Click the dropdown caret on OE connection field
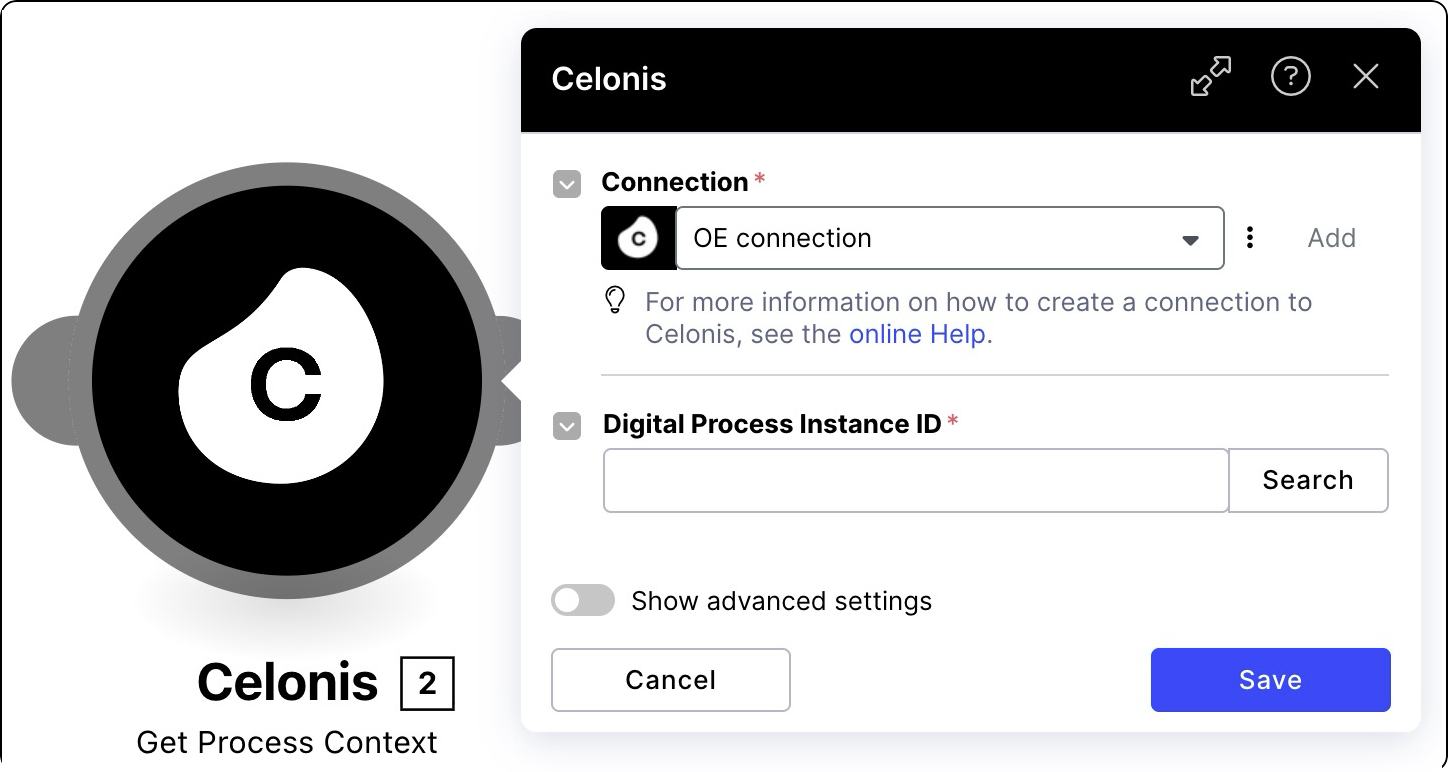The width and height of the screenshot is (1448, 772). click(x=1190, y=239)
